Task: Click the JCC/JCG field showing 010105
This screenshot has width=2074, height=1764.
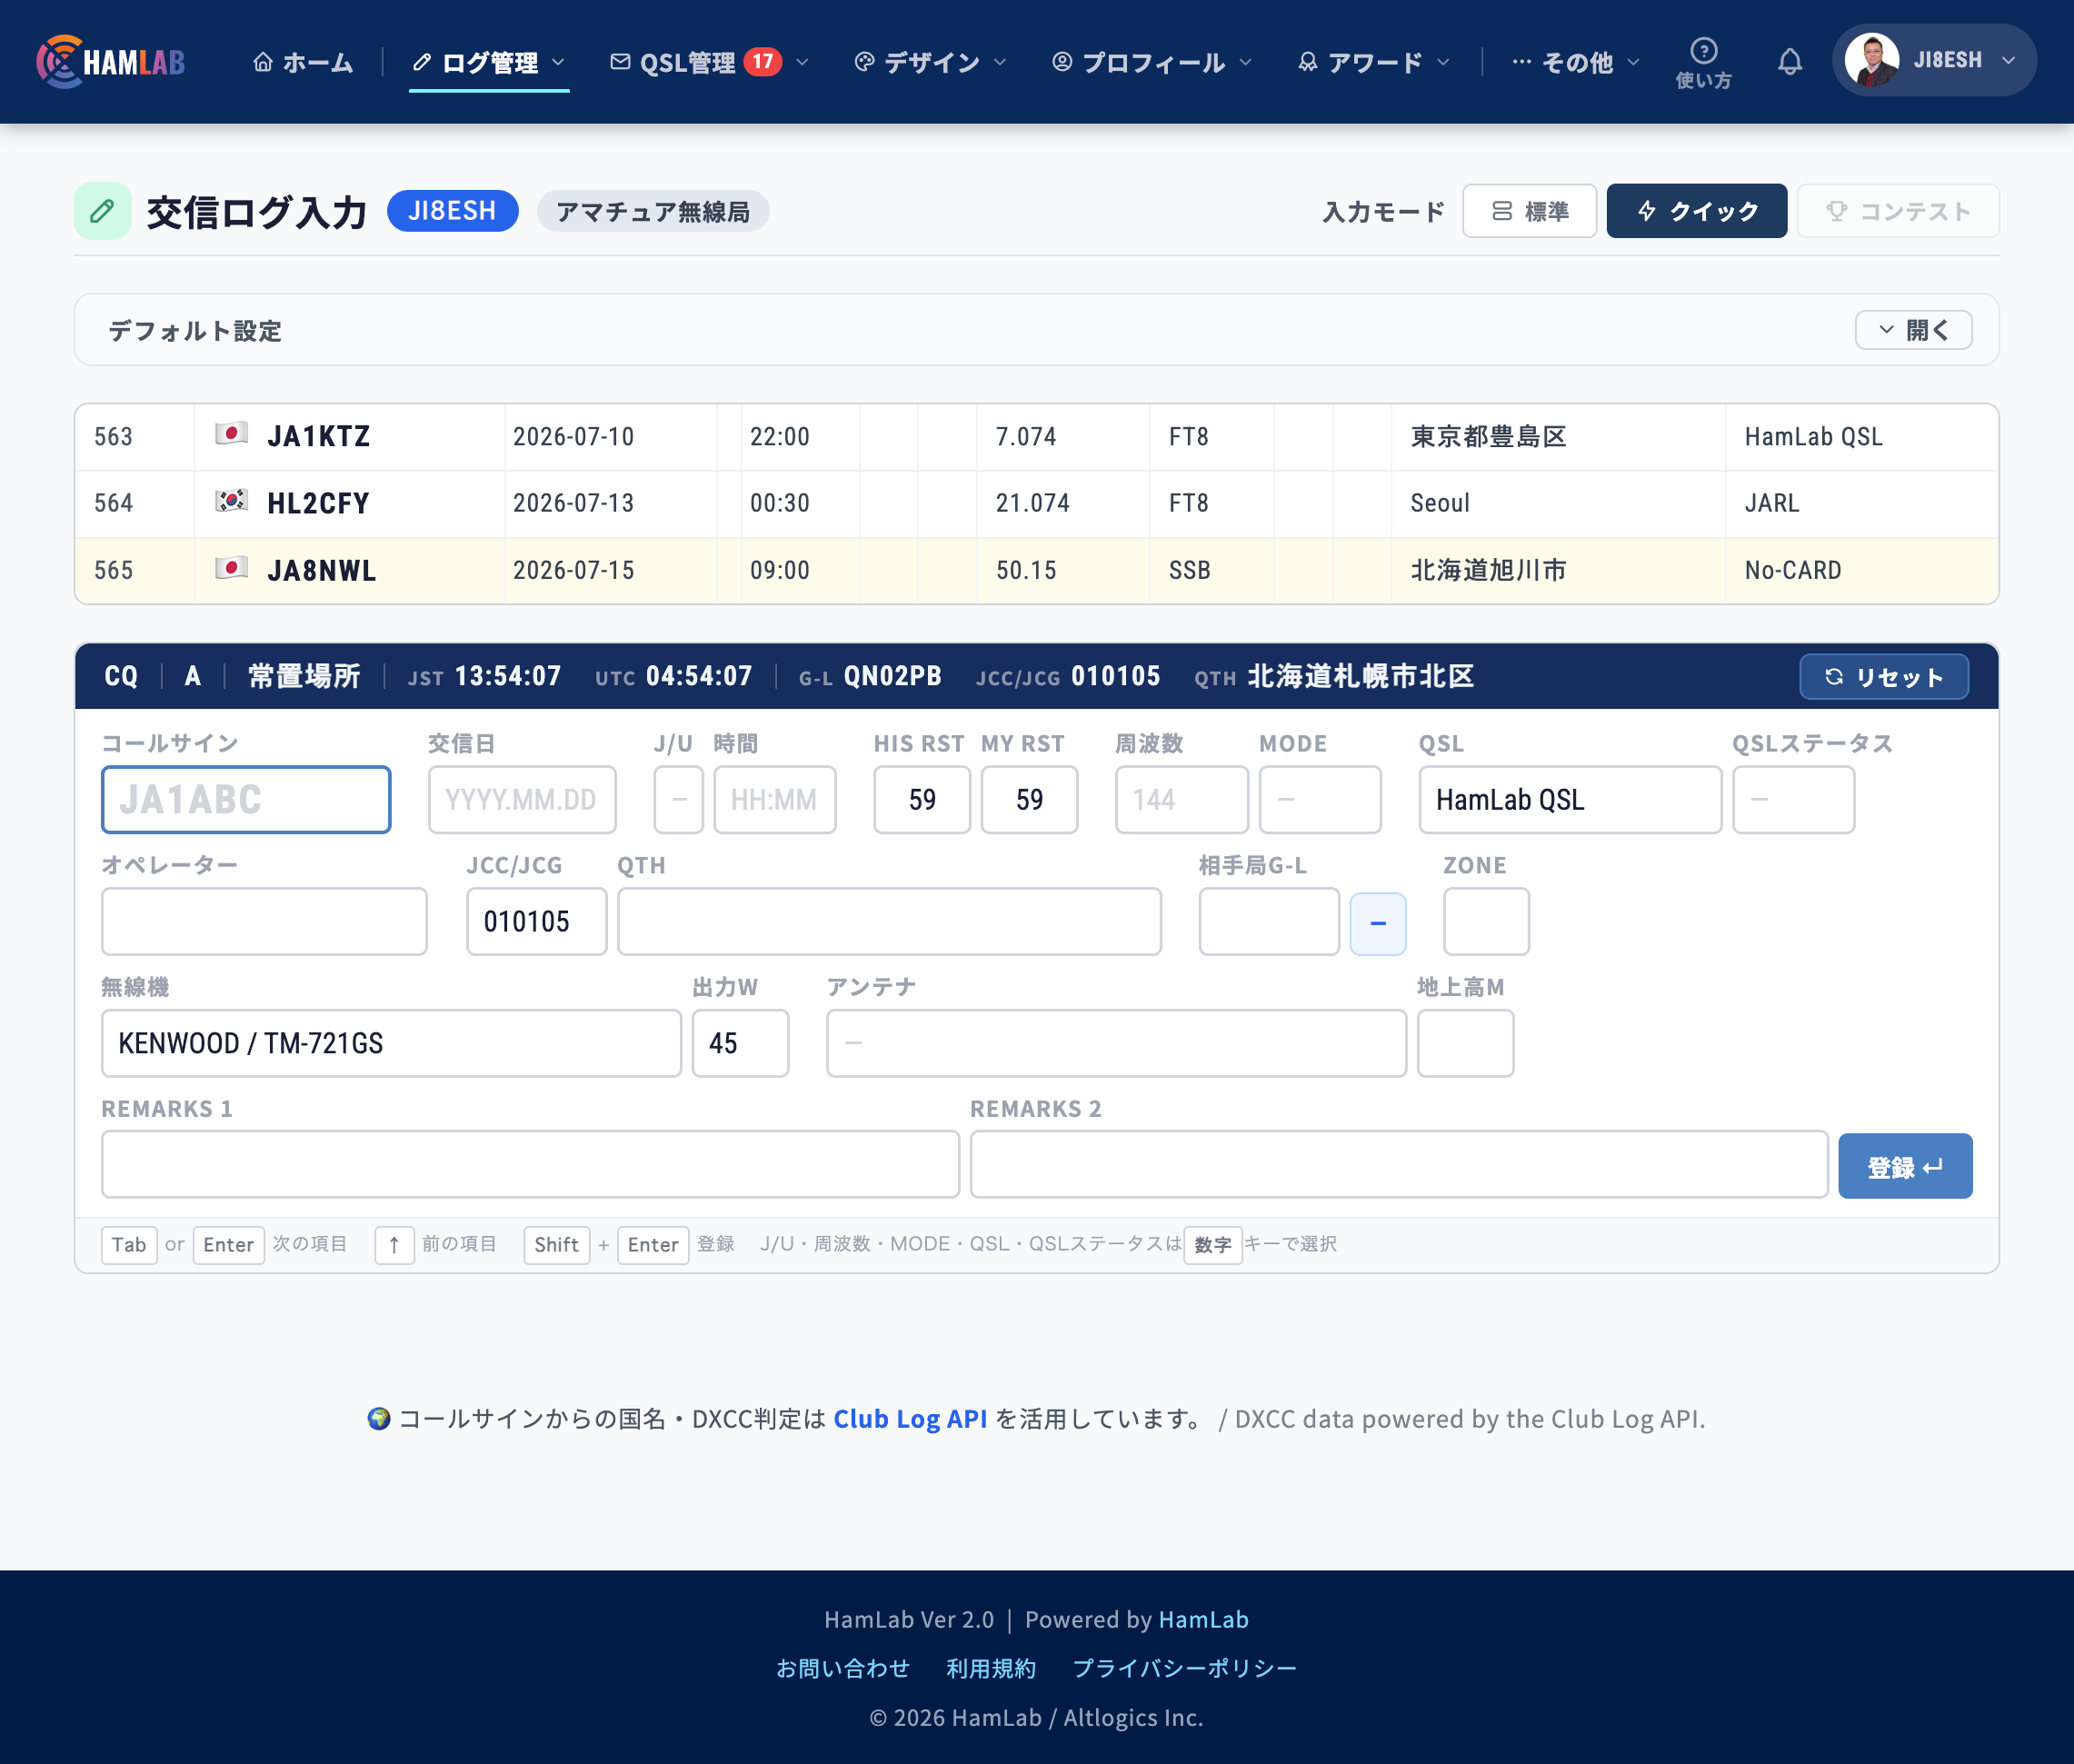Action: [536, 921]
